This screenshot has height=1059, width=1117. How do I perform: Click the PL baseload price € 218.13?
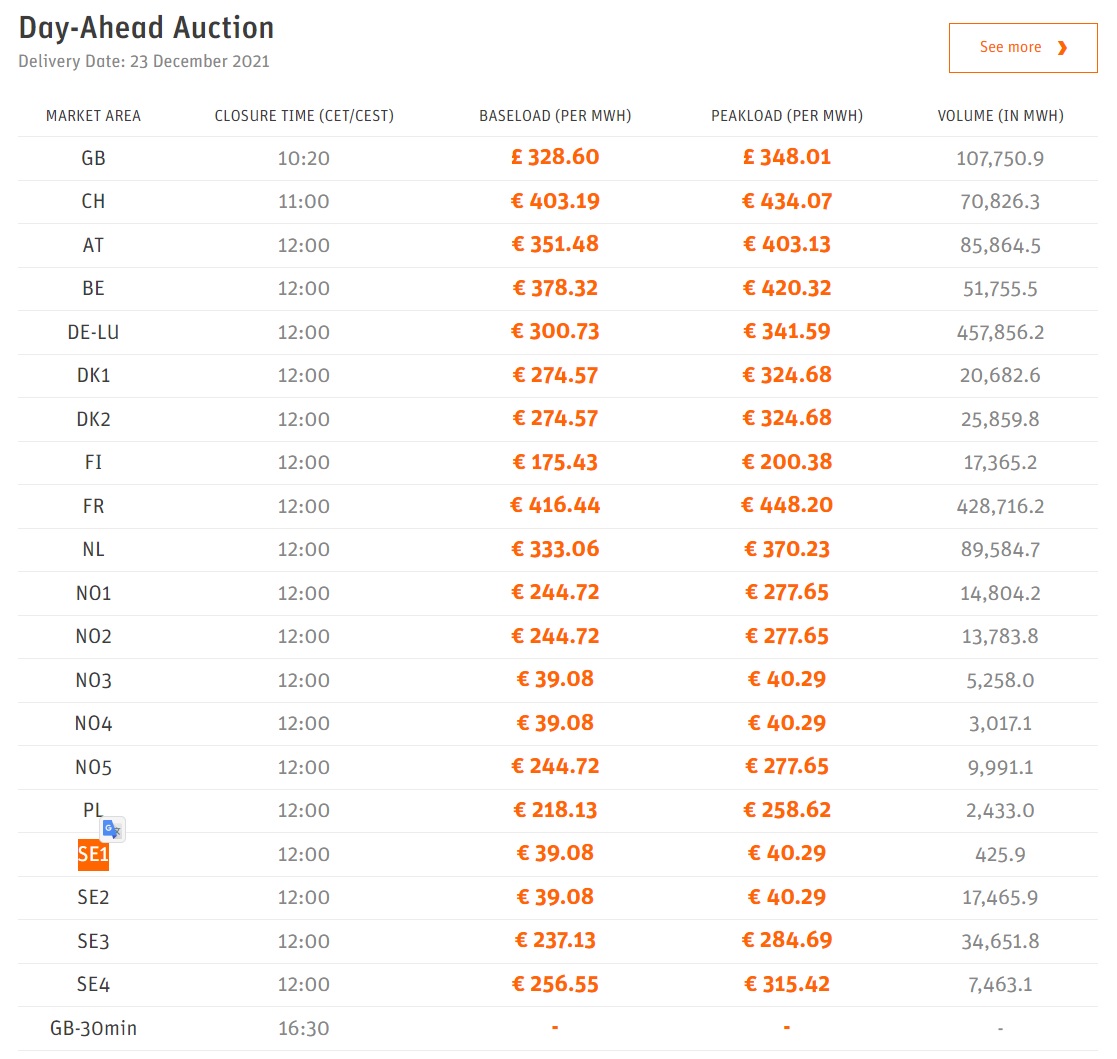click(555, 810)
